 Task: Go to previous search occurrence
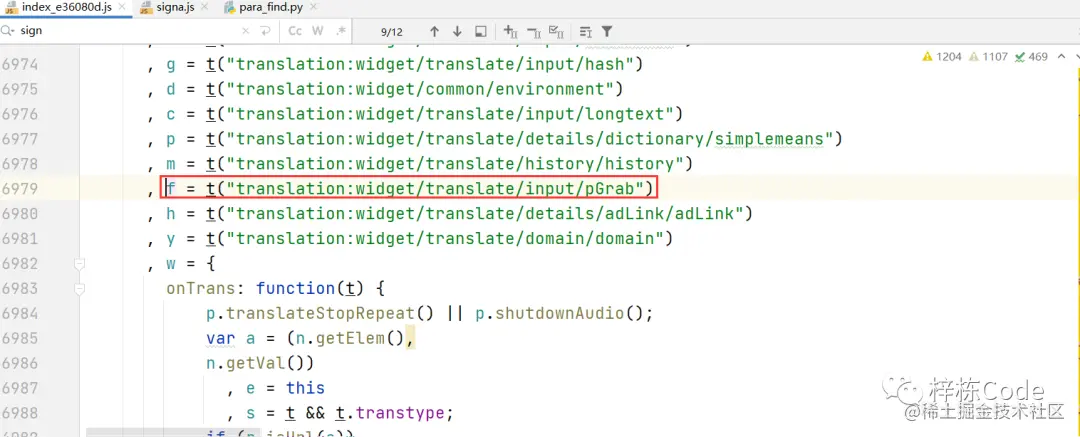coord(434,31)
